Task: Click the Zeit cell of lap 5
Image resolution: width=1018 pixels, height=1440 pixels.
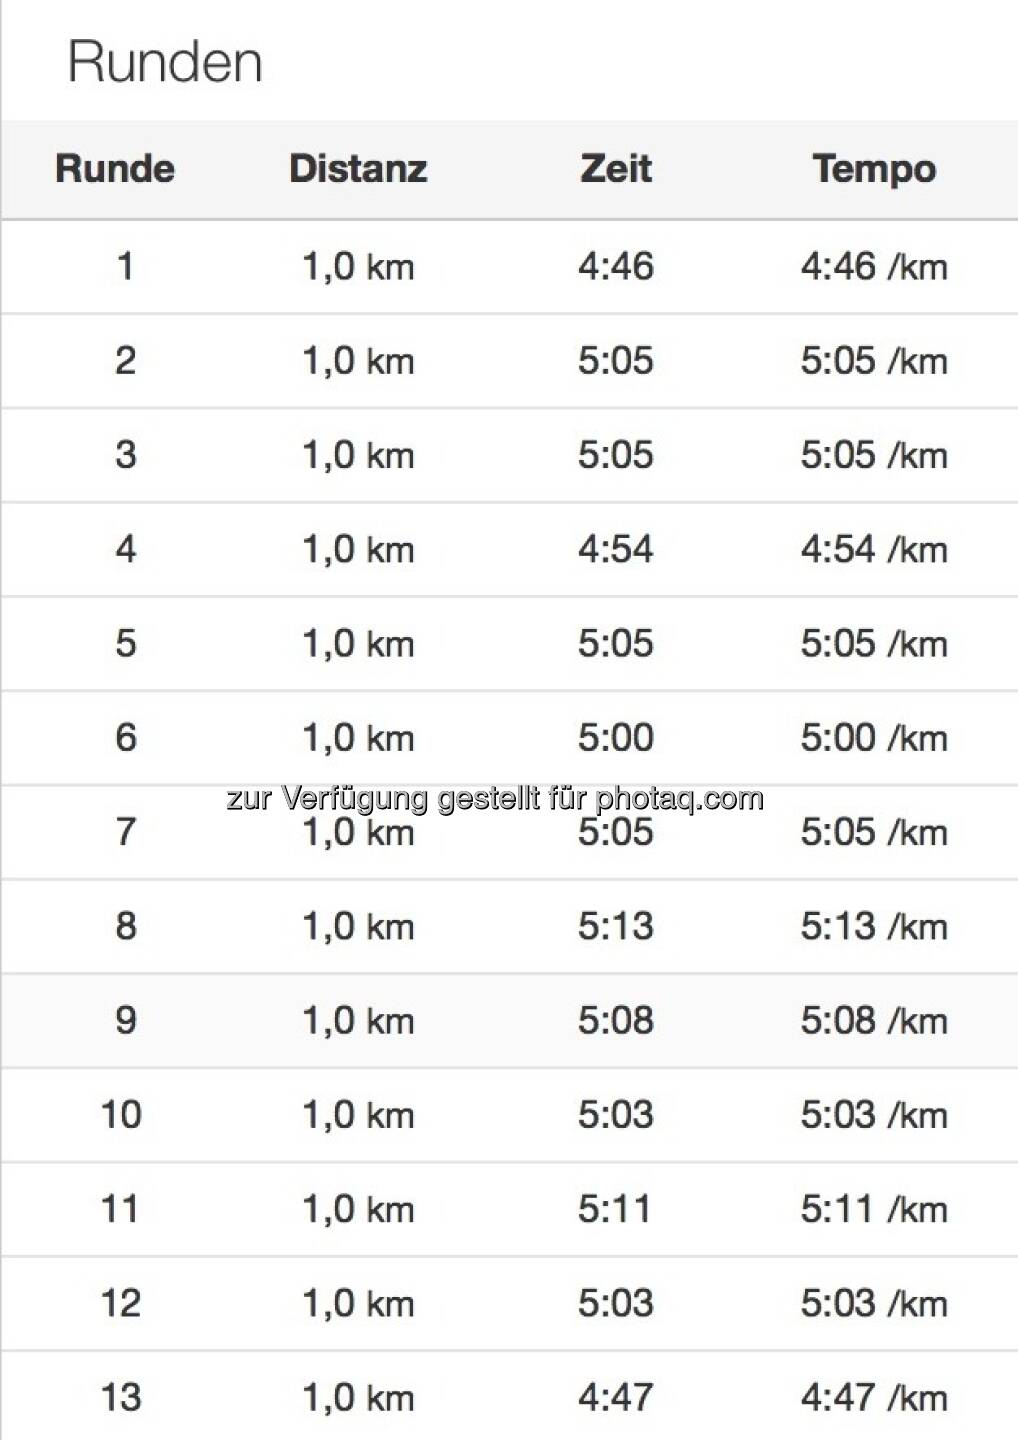Action: click(x=616, y=643)
